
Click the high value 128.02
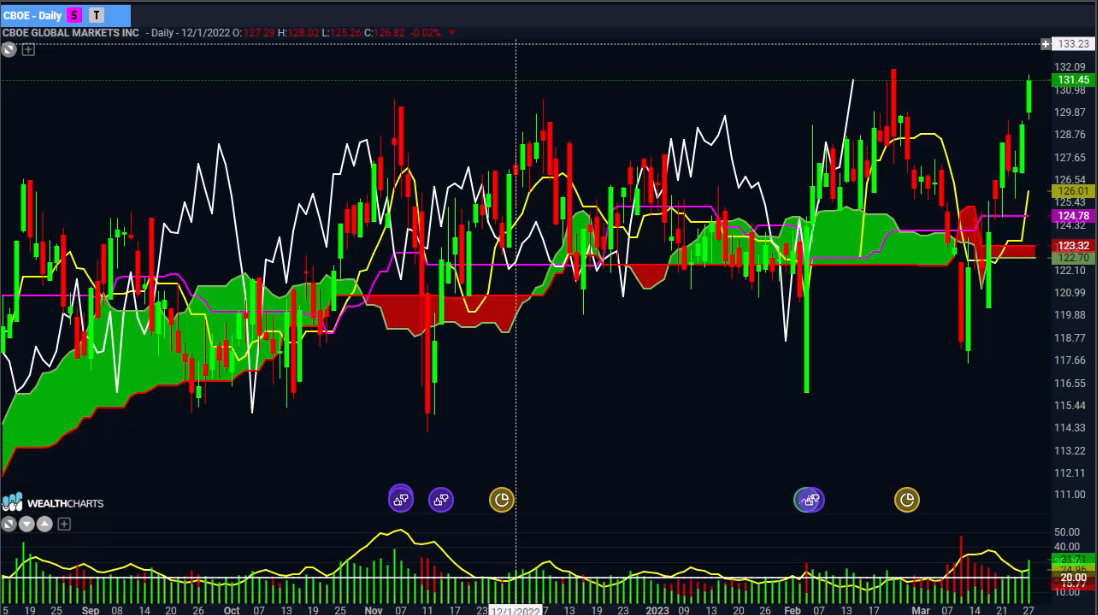click(303, 32)
